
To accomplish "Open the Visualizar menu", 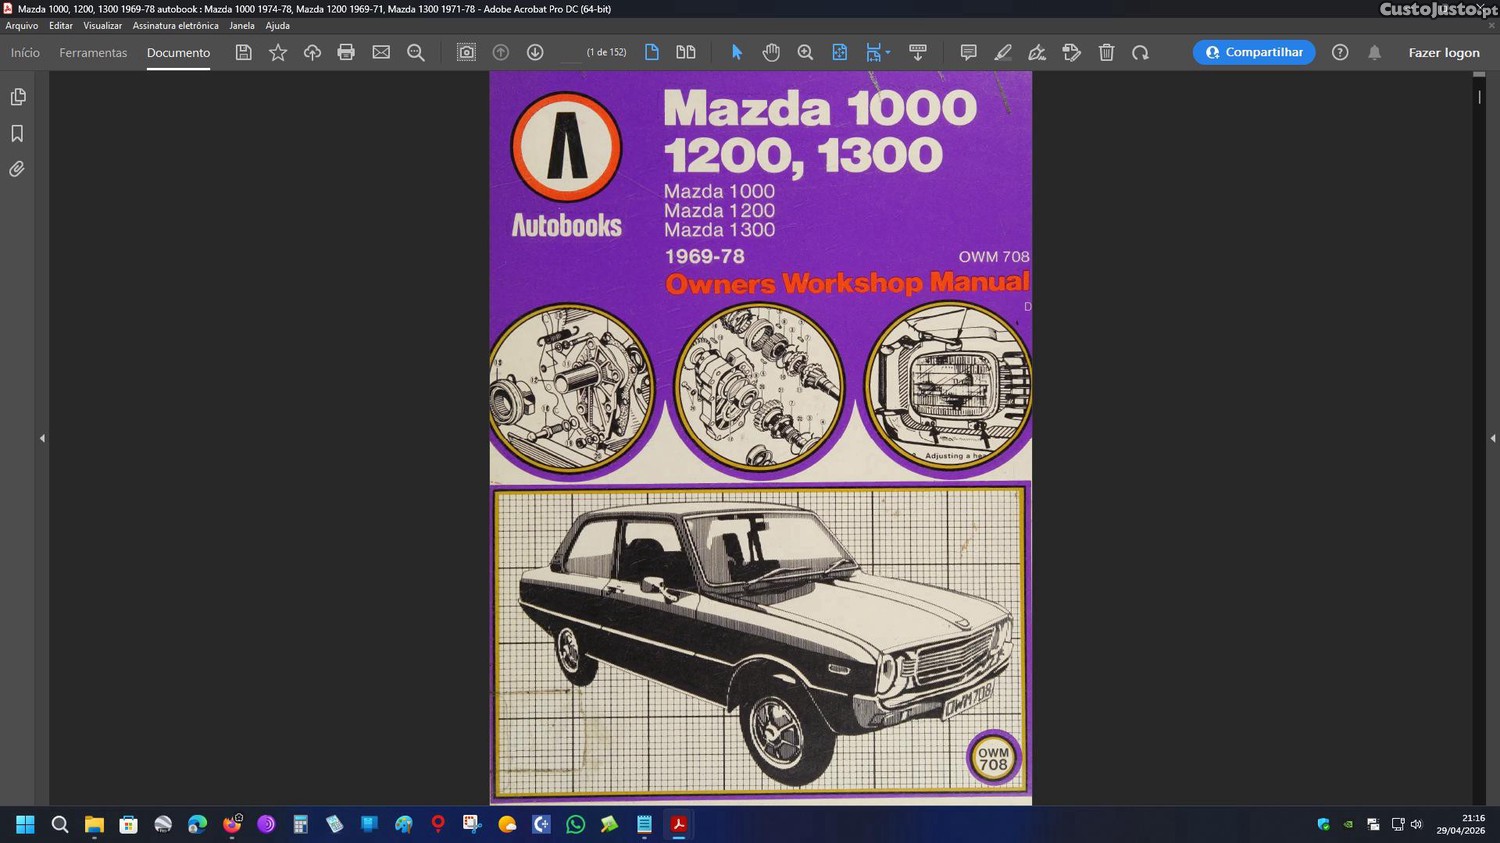I will point(102,26).
